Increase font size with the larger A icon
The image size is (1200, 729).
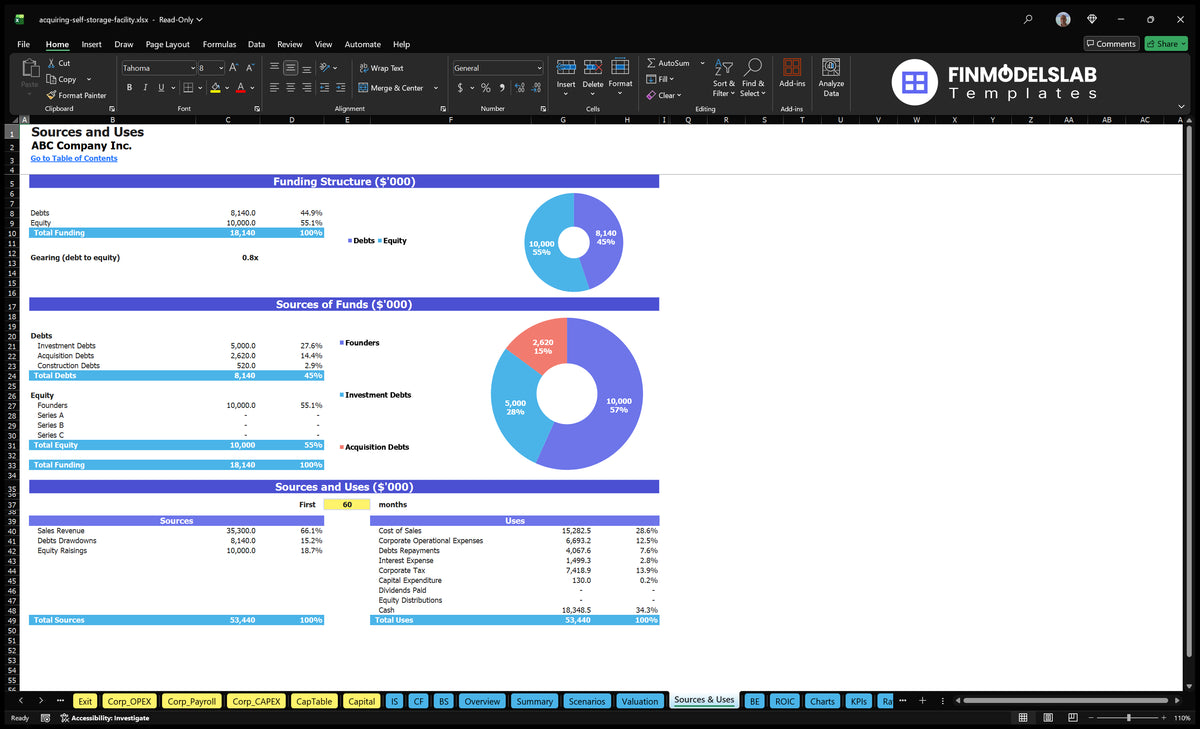(x=234, y=68)
